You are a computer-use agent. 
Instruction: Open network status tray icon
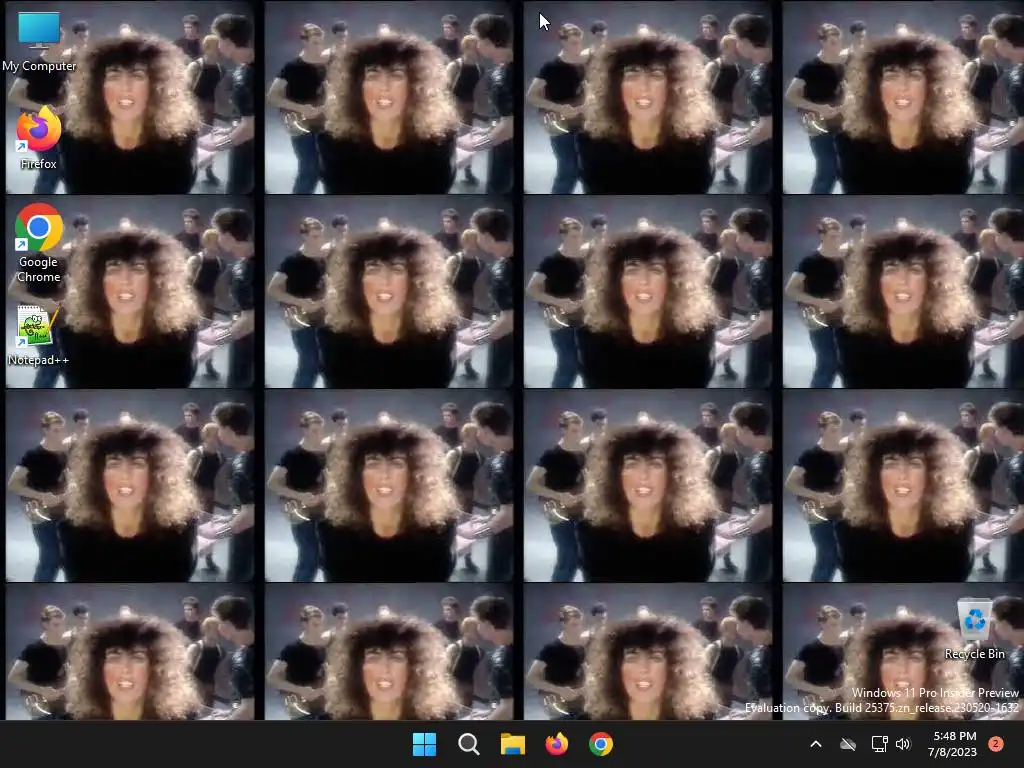pyautogui.click(x=879, y=744)
